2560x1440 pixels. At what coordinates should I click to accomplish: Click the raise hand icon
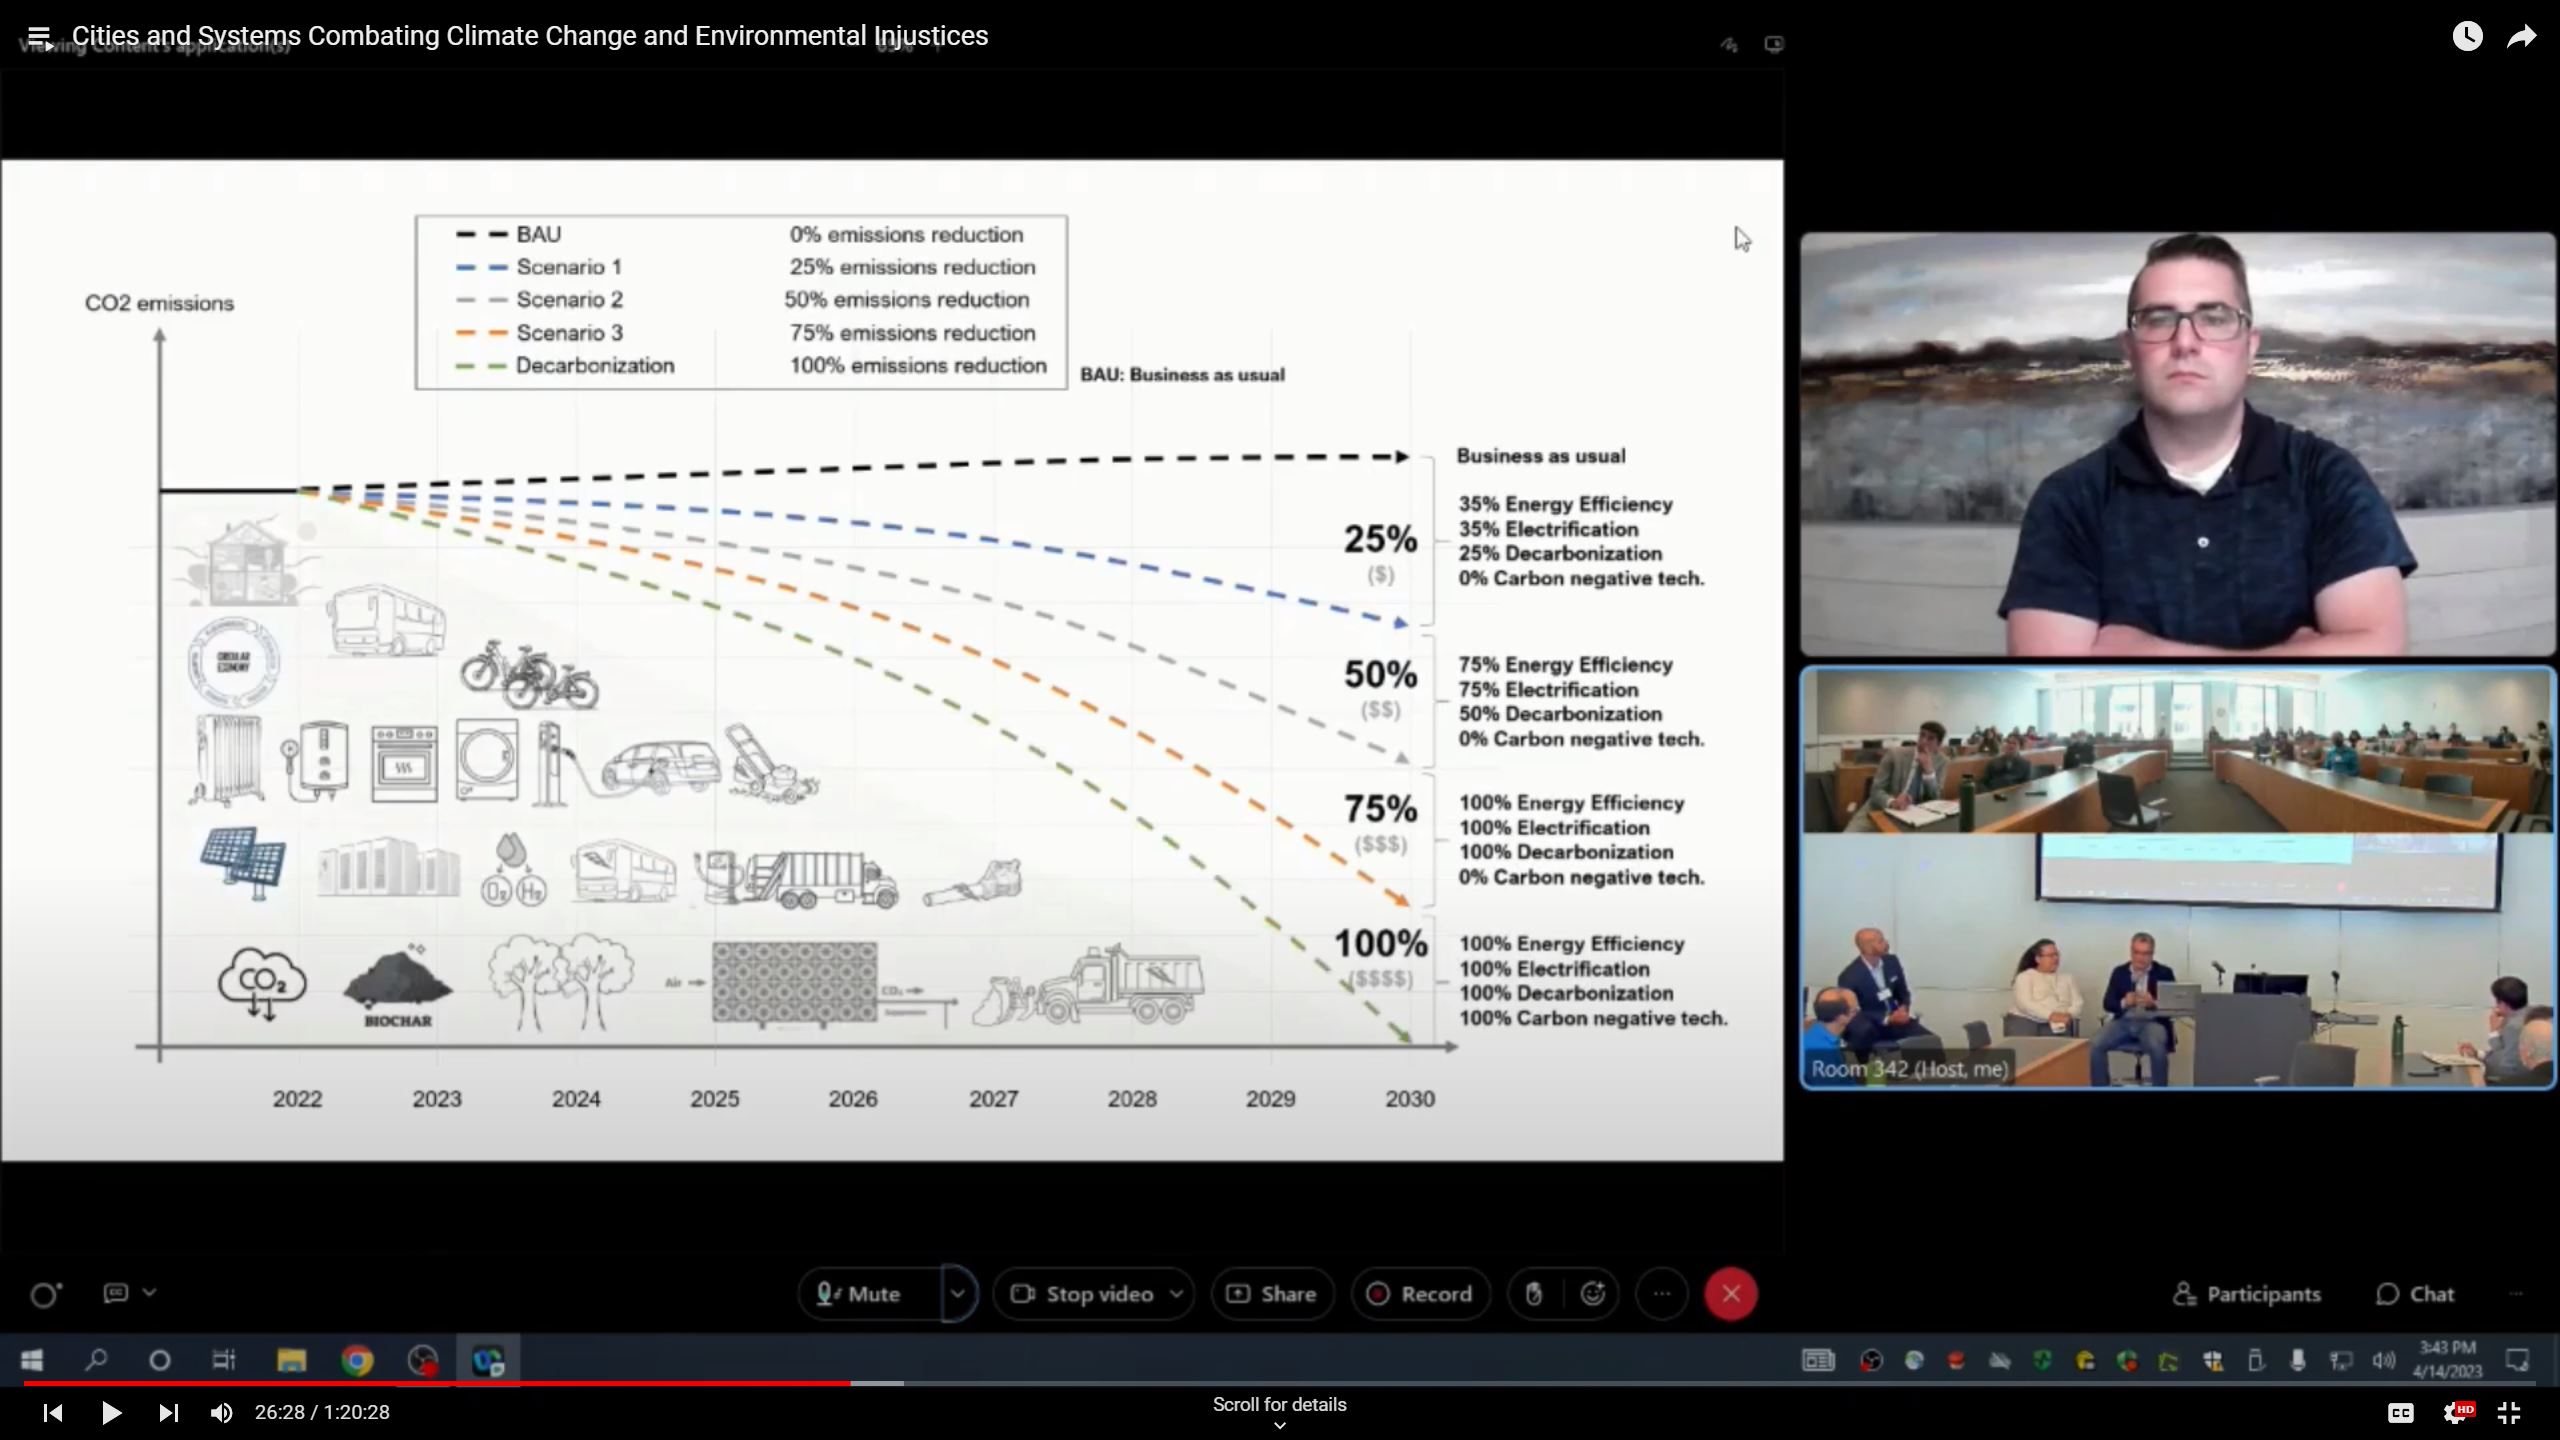pyautogui.click(x=1534, y=1294)
